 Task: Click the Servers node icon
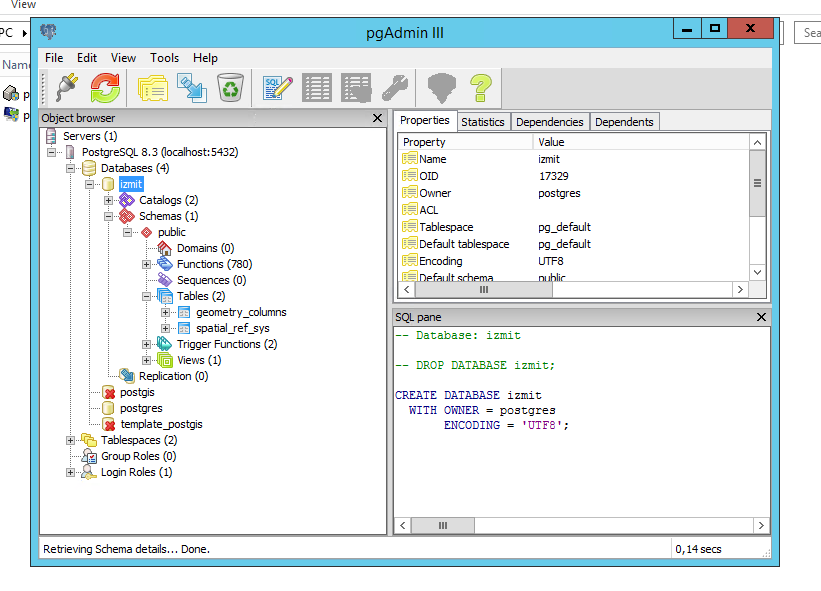51,136
